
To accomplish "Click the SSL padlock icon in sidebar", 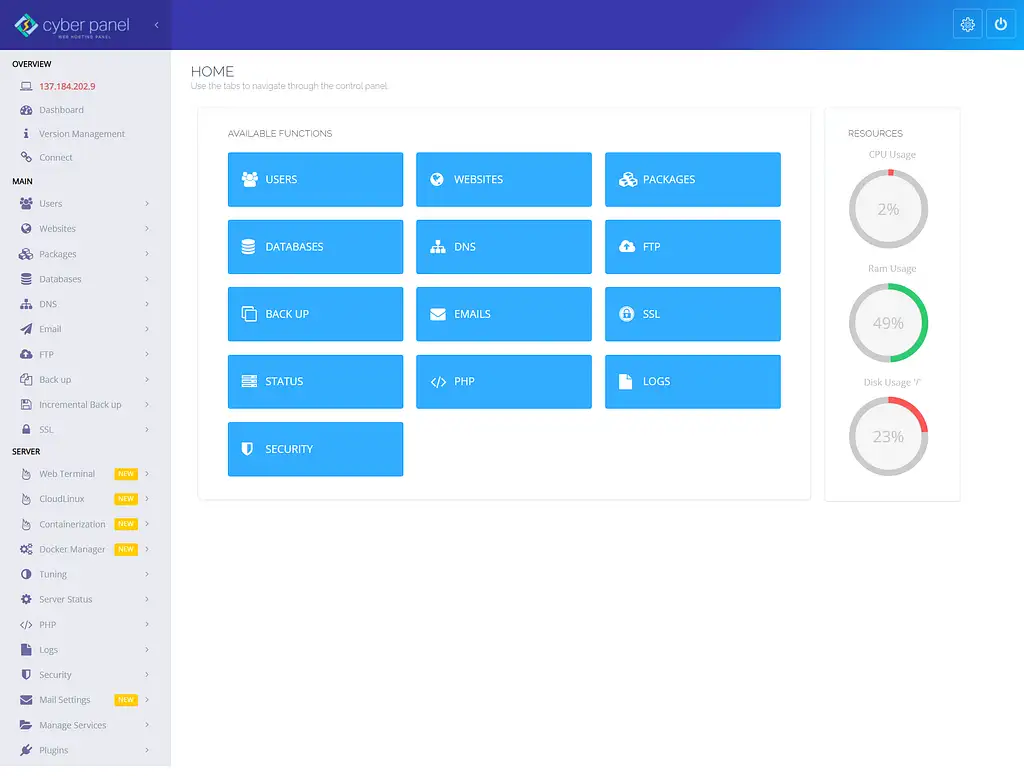I will [26, 429].
